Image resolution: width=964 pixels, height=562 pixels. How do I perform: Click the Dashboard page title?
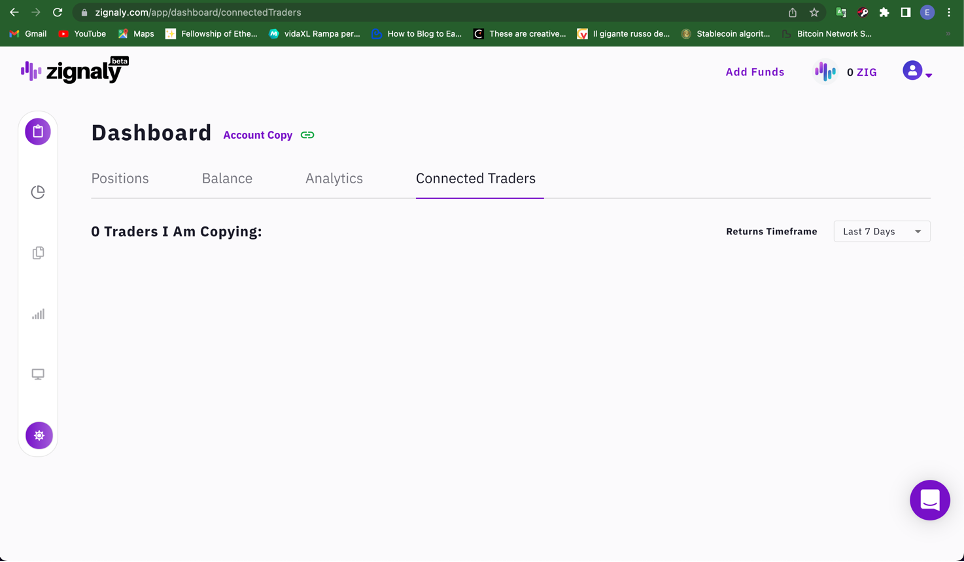[x=151, y=133]
